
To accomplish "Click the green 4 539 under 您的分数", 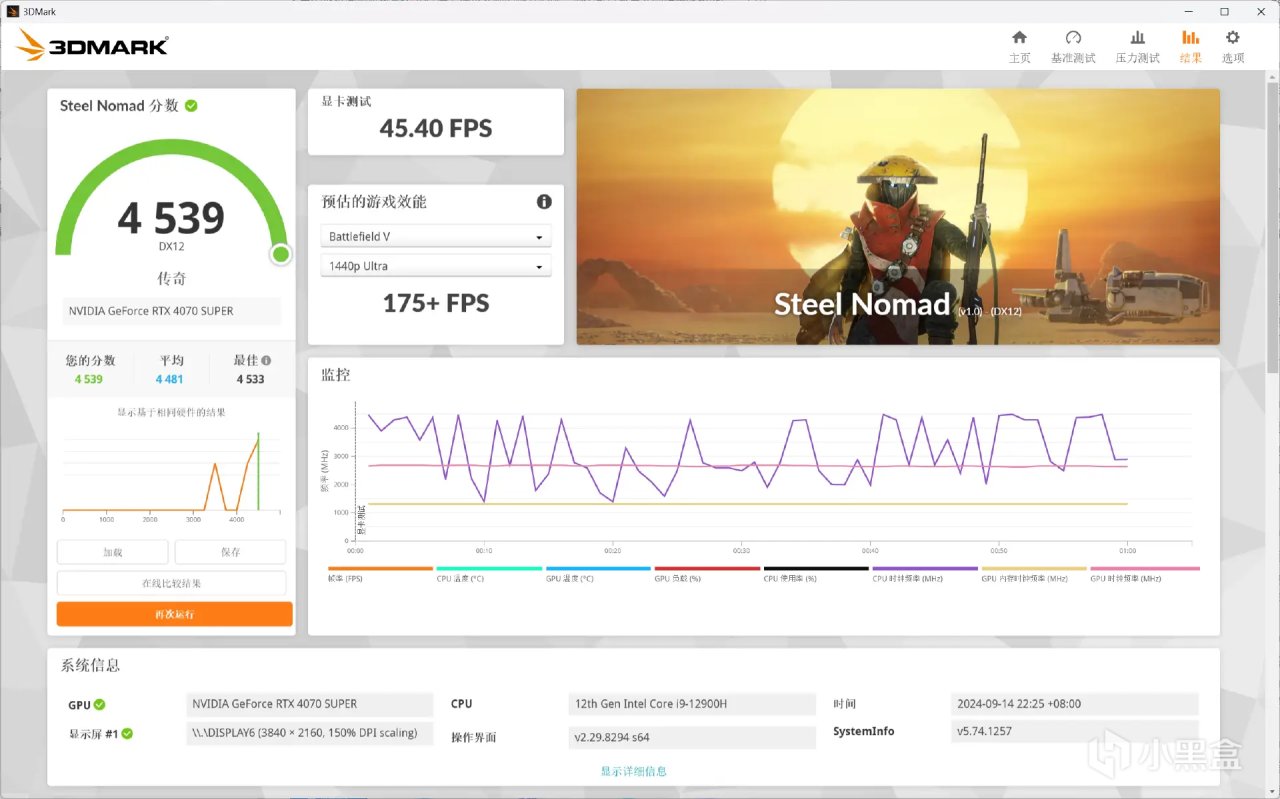I will [x=89, y=380].
